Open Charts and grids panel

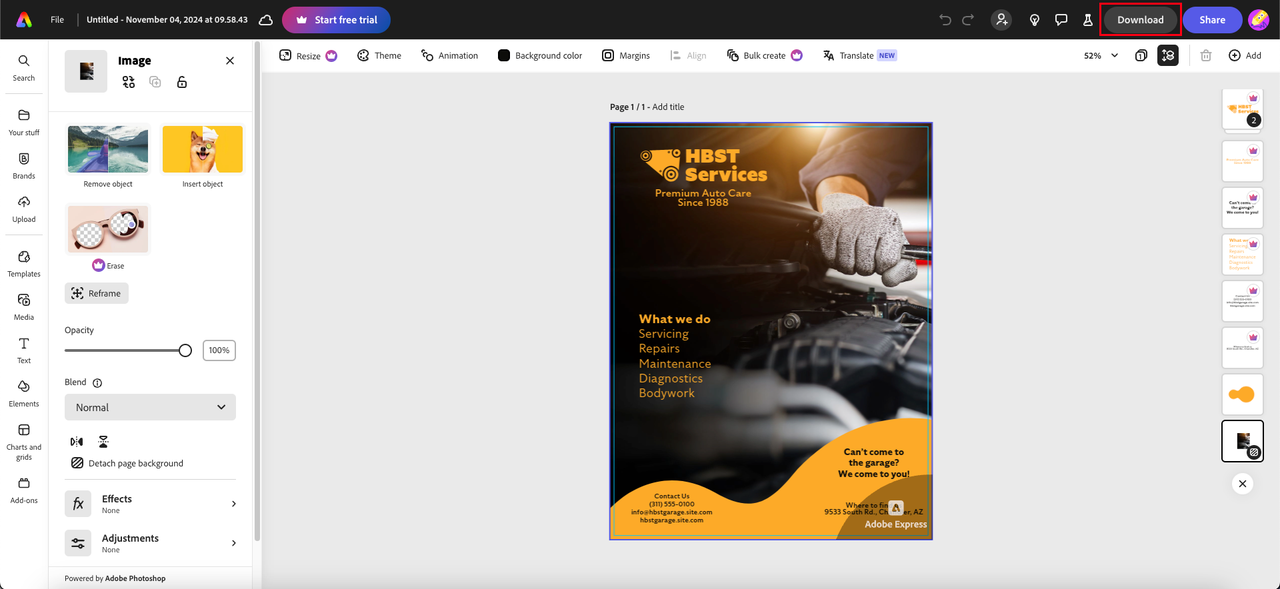(x=24, y=441)
